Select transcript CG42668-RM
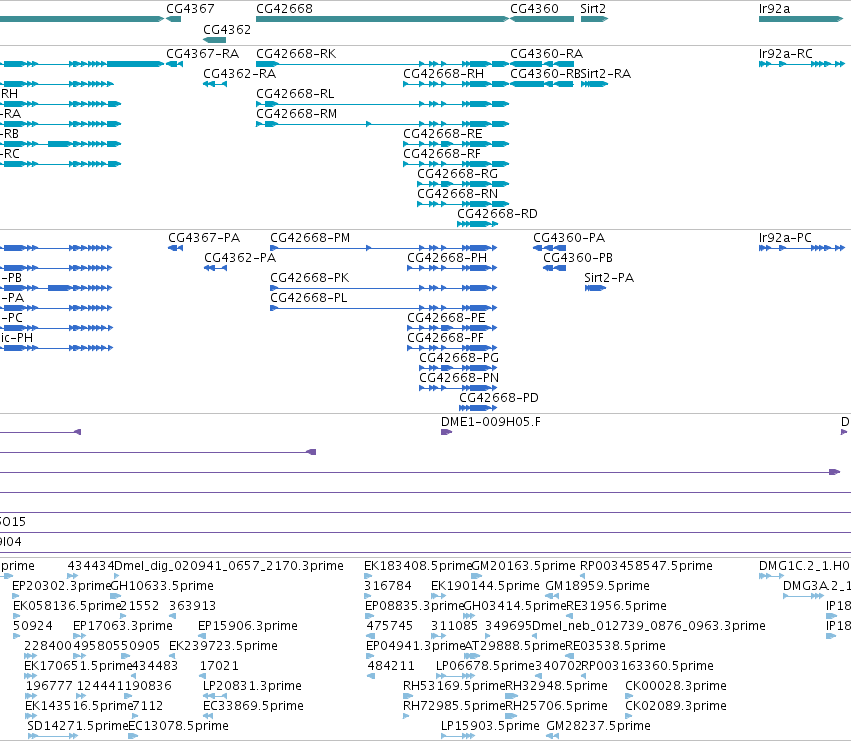Viewport: 851px width, 741px height. (383, 124)
